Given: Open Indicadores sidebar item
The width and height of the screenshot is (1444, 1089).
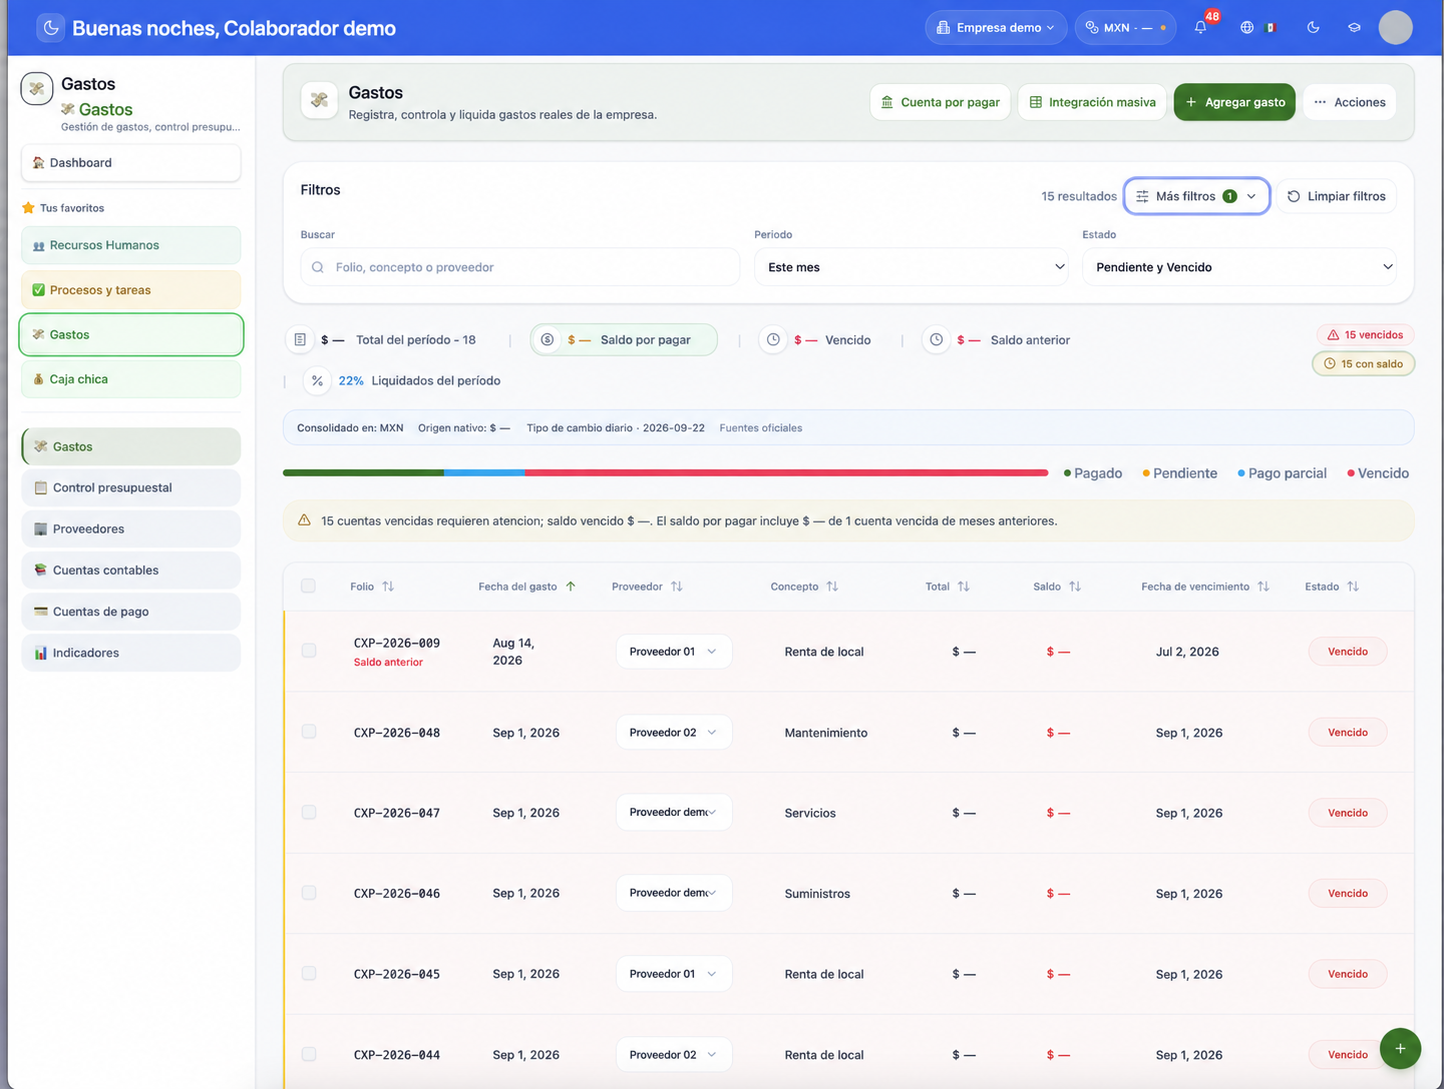Looking at the screenshot, I should coord(131,653).
